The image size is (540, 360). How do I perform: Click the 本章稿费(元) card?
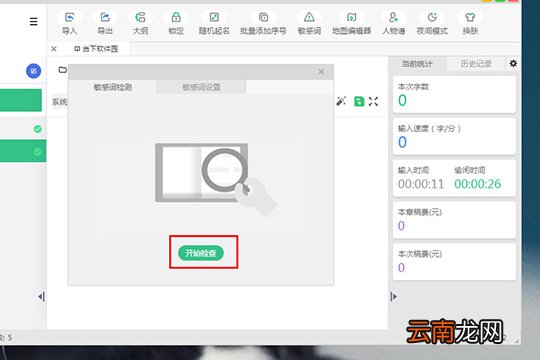click(454, 220)
